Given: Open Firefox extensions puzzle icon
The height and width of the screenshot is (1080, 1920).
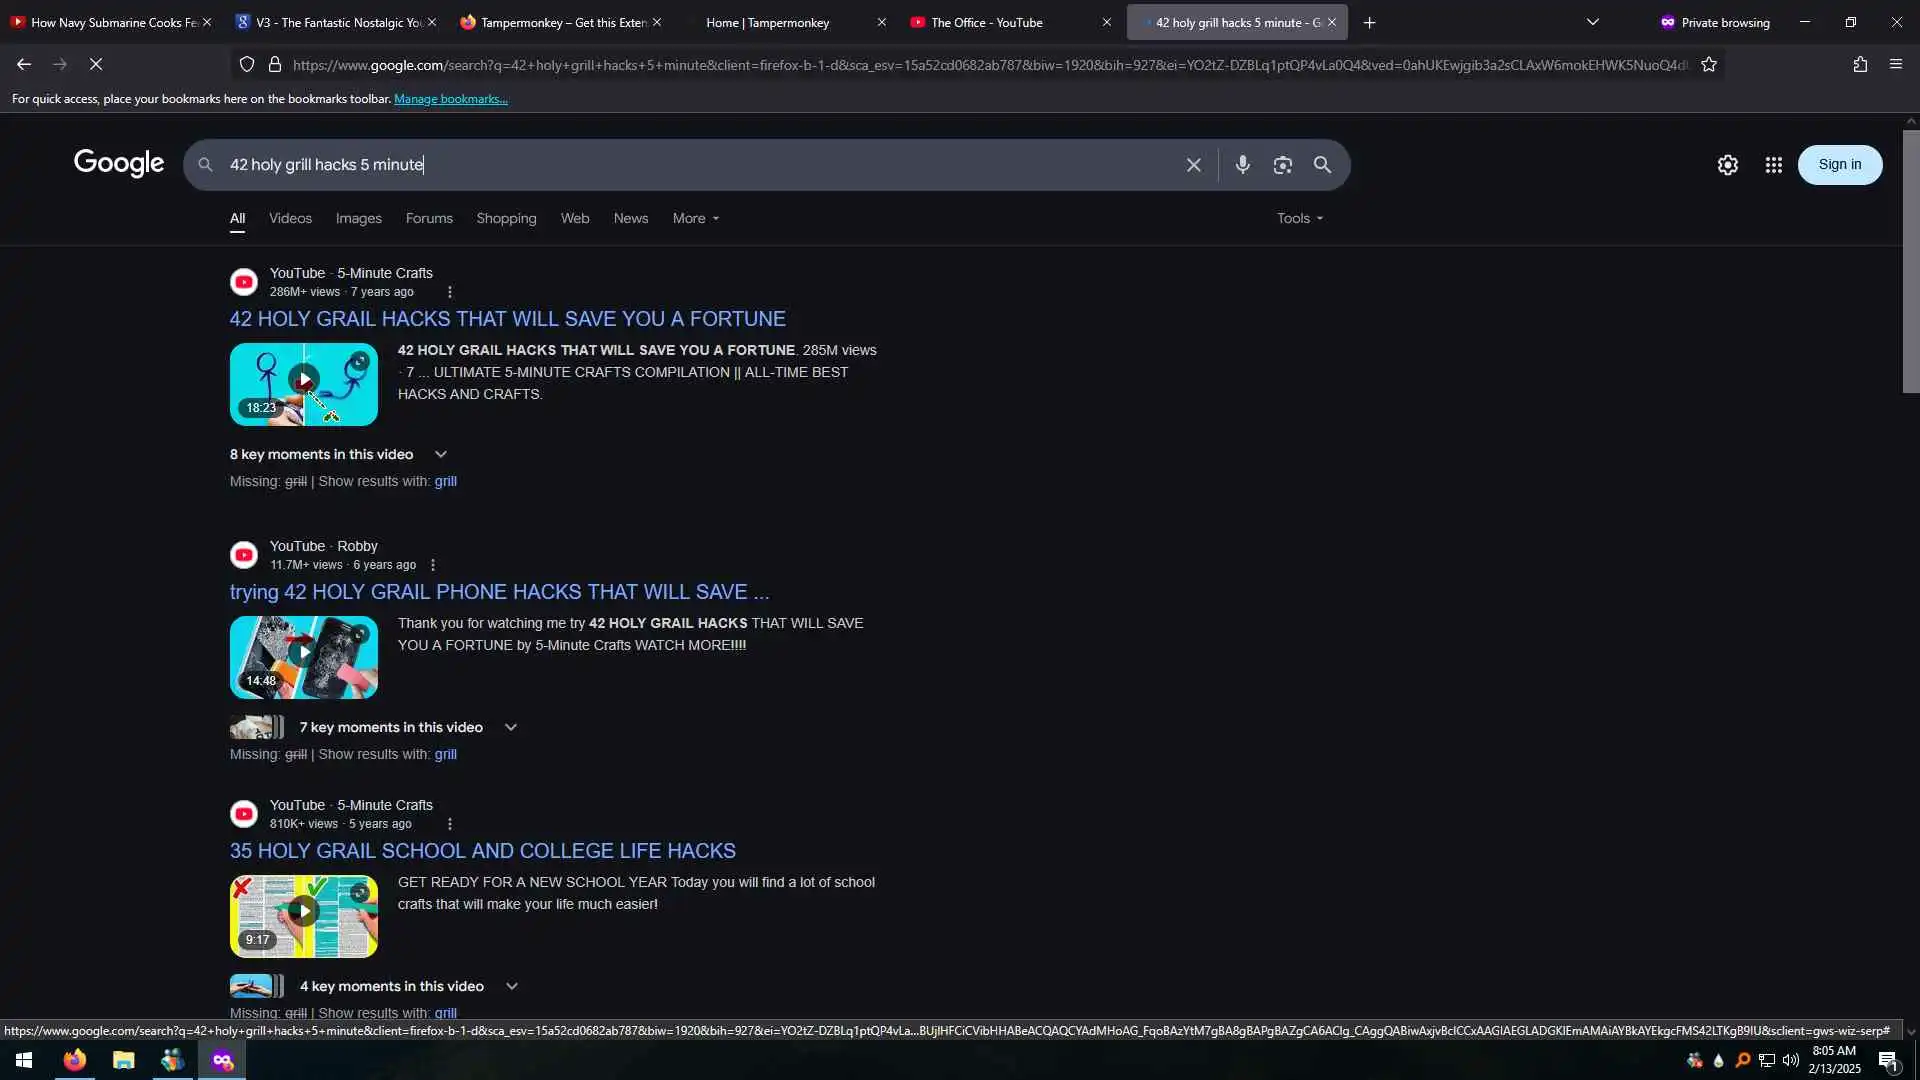Looking at the screenshot, I should click(1860, 65).
